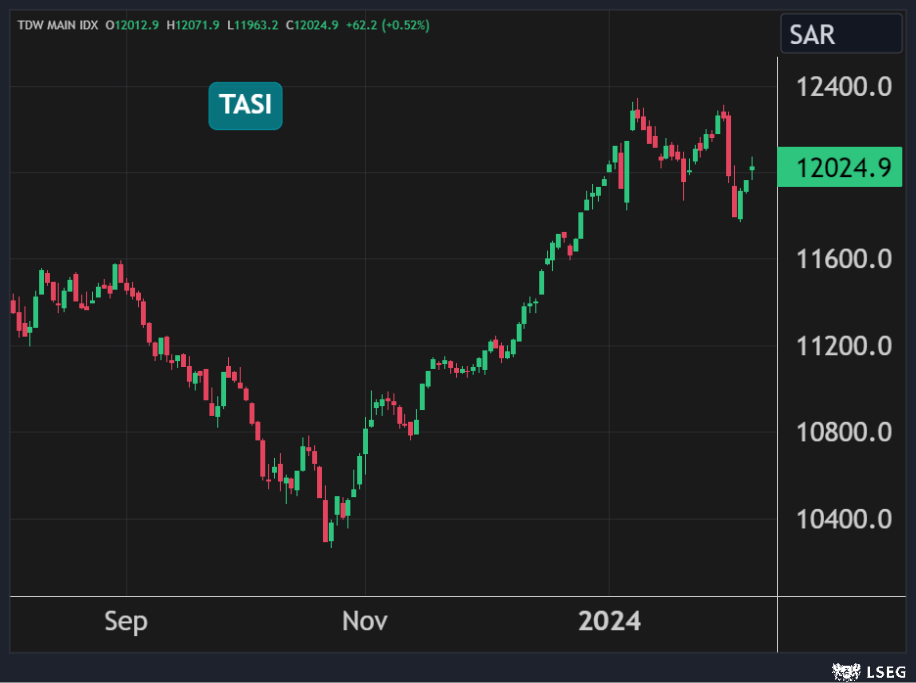Open the SAR currency selector

(841, 35)
